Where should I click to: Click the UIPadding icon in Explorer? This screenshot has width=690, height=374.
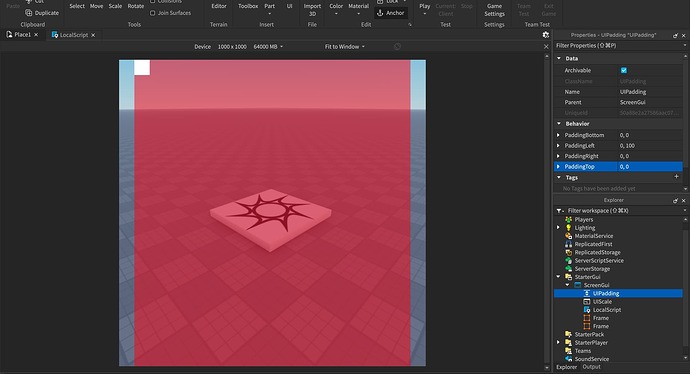587,293
